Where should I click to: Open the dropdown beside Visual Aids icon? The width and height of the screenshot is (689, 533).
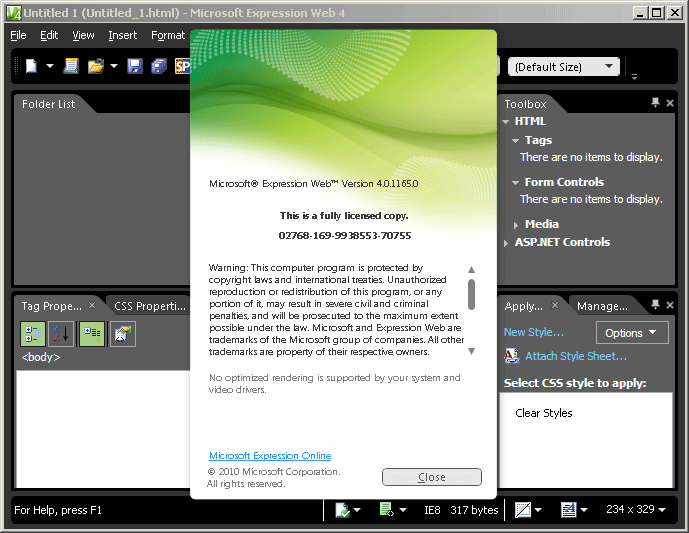pos(538,510)
